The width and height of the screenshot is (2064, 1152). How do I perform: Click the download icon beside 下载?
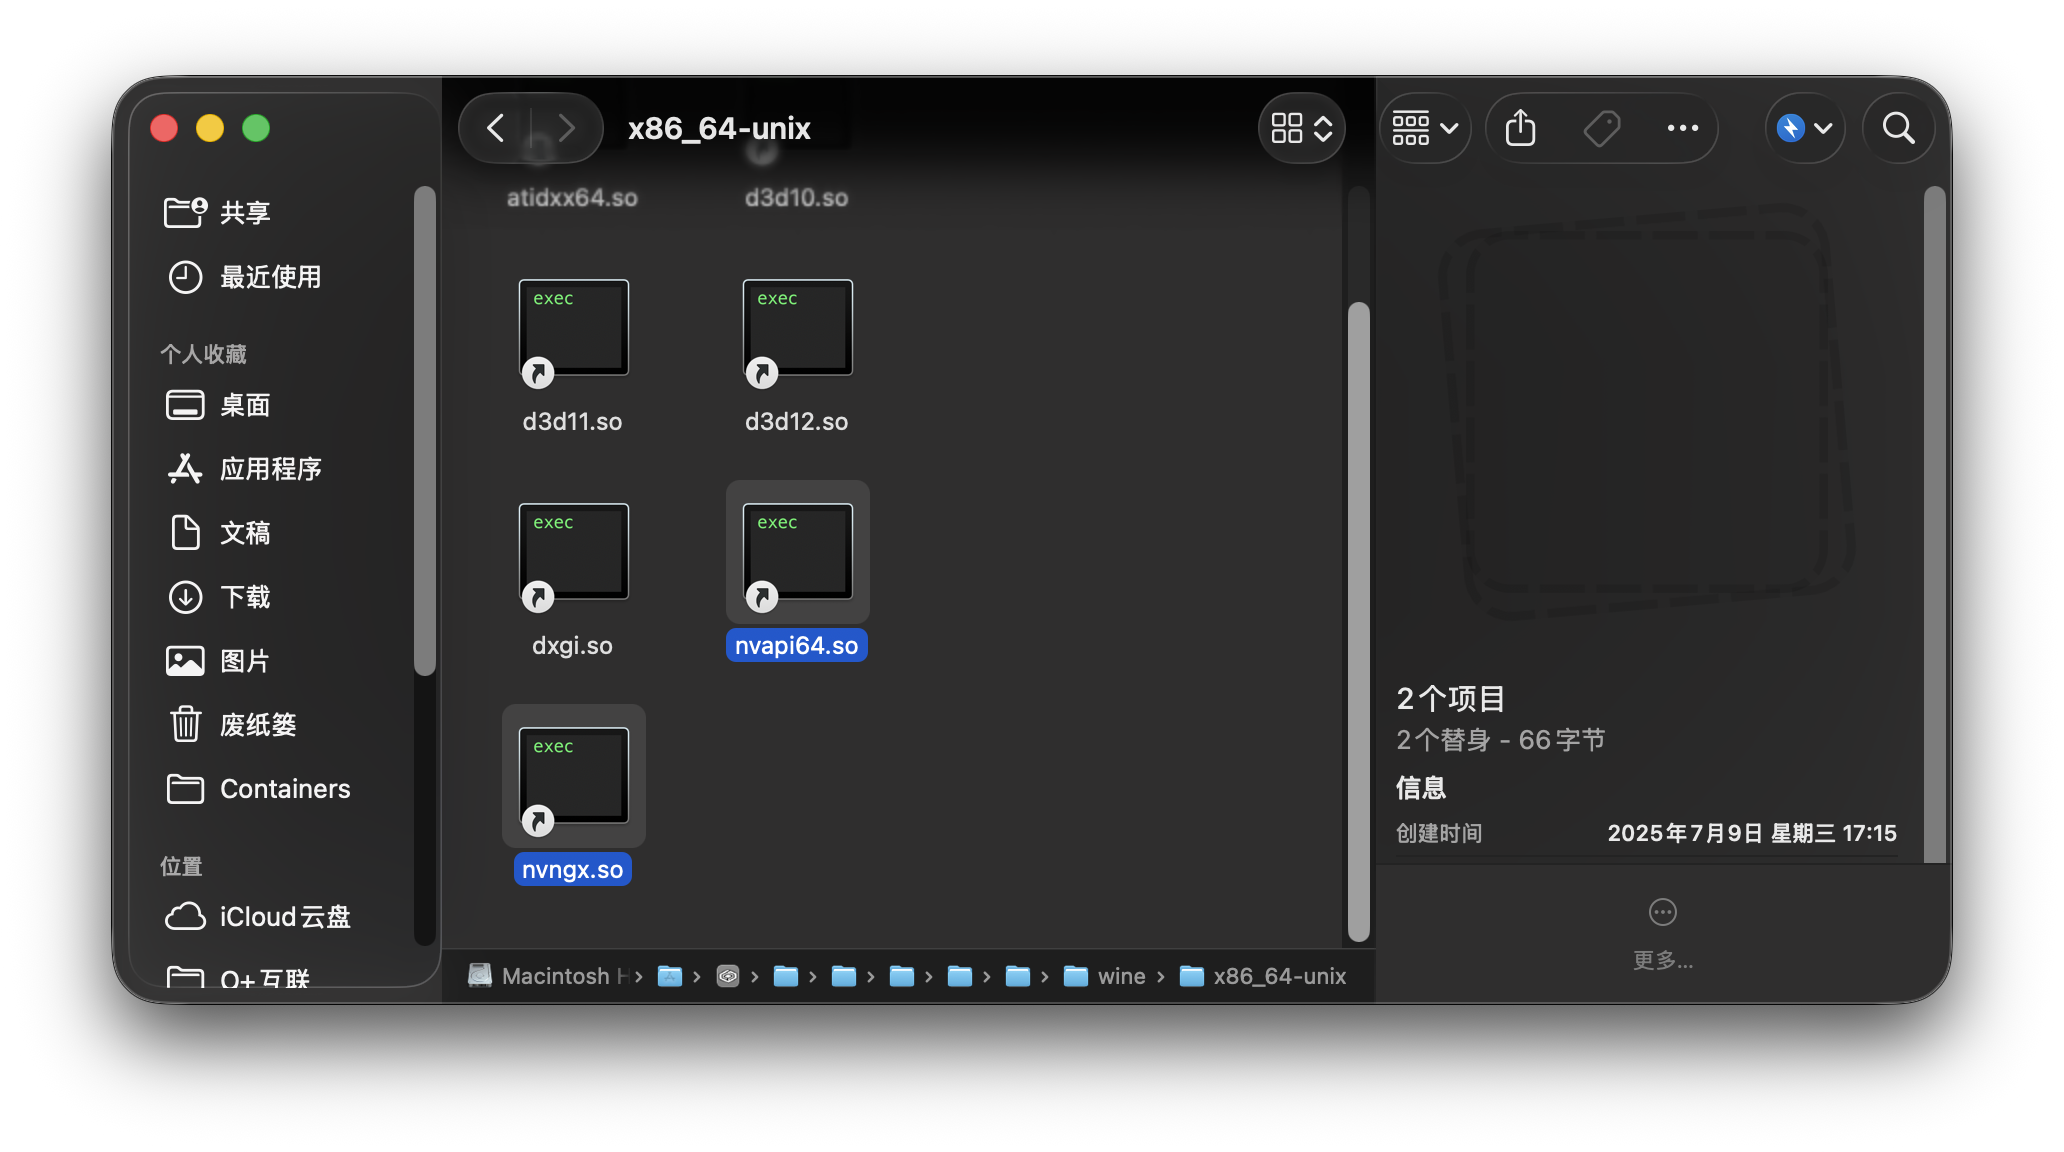pos(185,597)
